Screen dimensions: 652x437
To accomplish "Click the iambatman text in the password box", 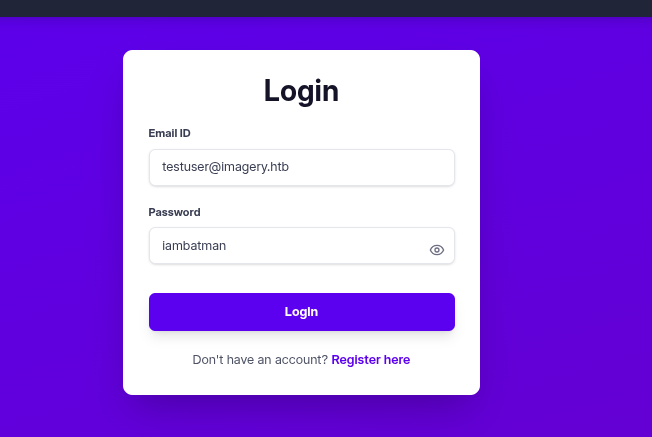I will (194, 246).
